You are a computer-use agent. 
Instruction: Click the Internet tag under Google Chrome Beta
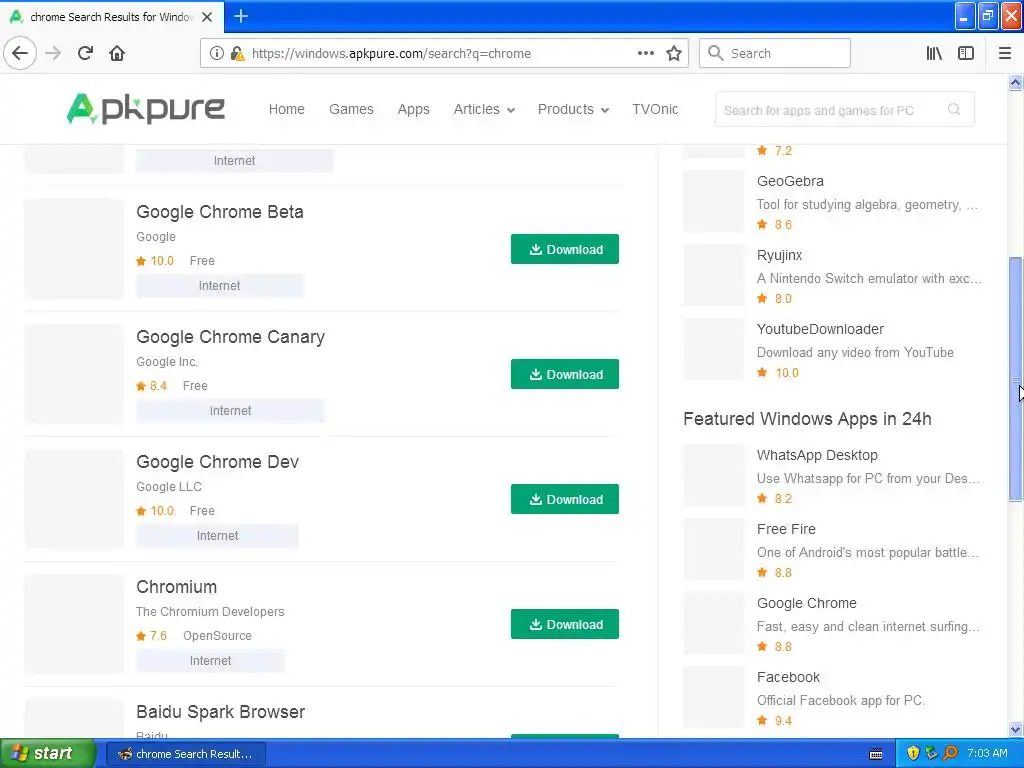219,285
